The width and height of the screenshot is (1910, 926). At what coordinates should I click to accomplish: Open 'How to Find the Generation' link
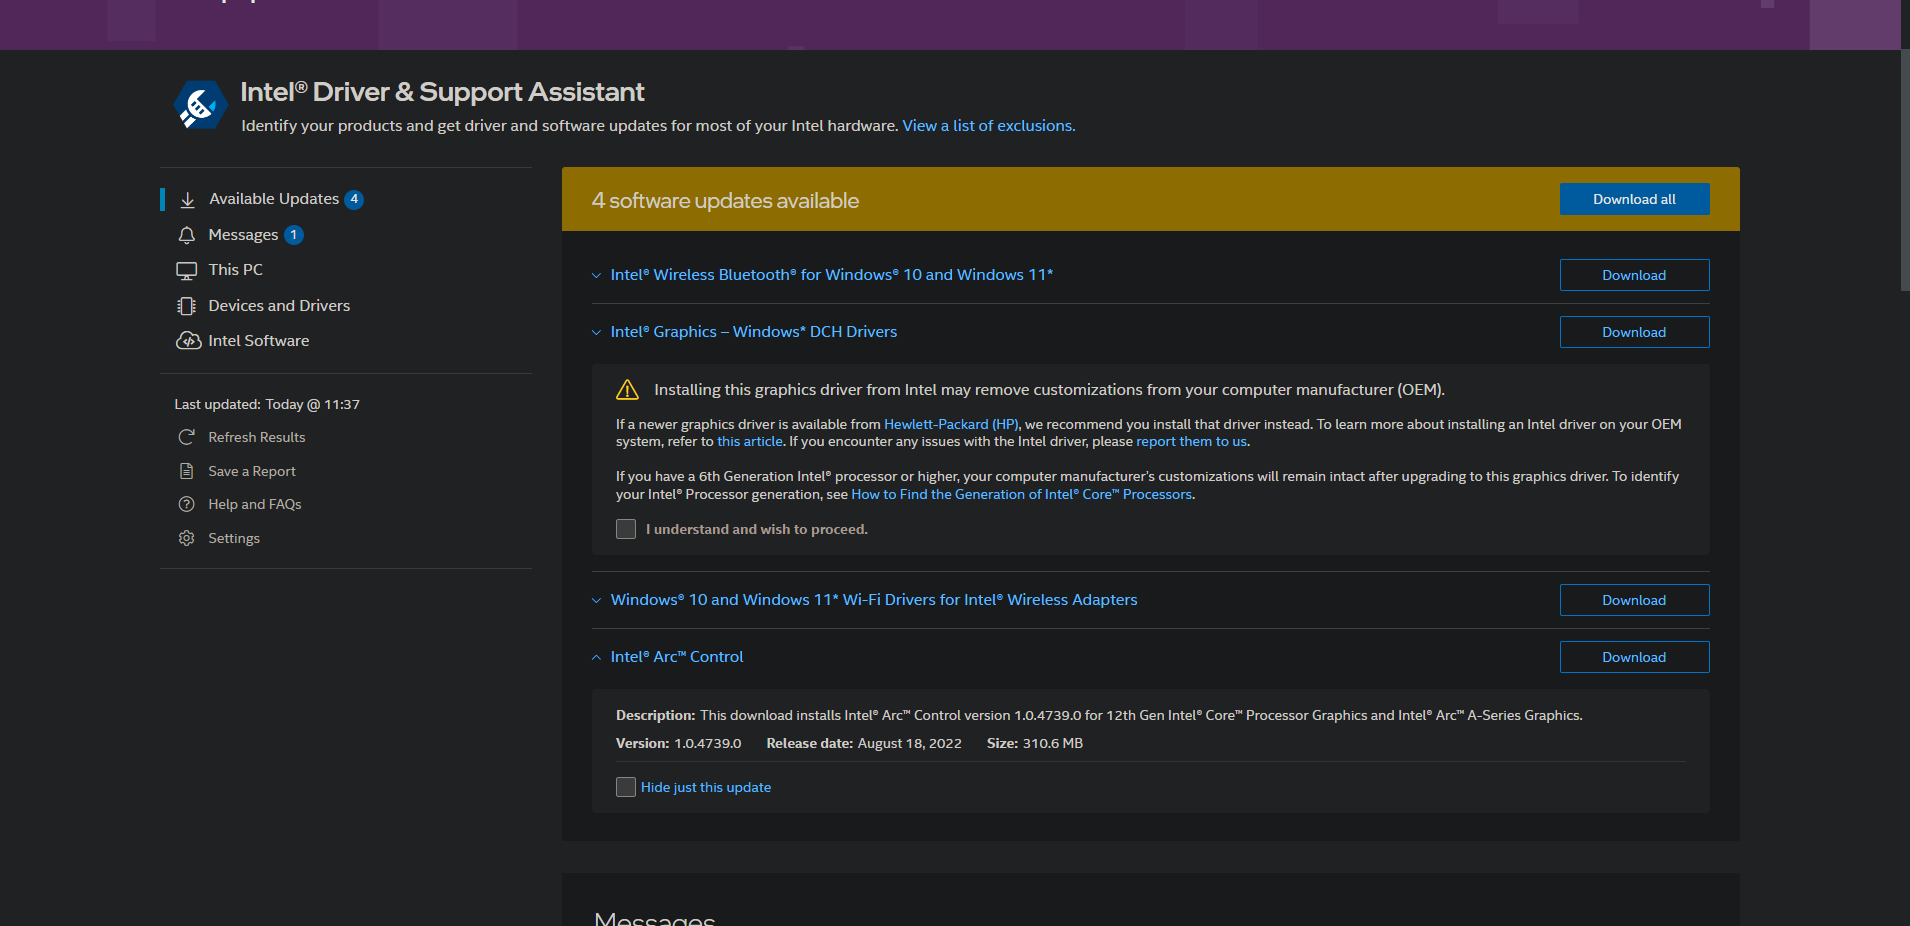tap(1021, 495)
